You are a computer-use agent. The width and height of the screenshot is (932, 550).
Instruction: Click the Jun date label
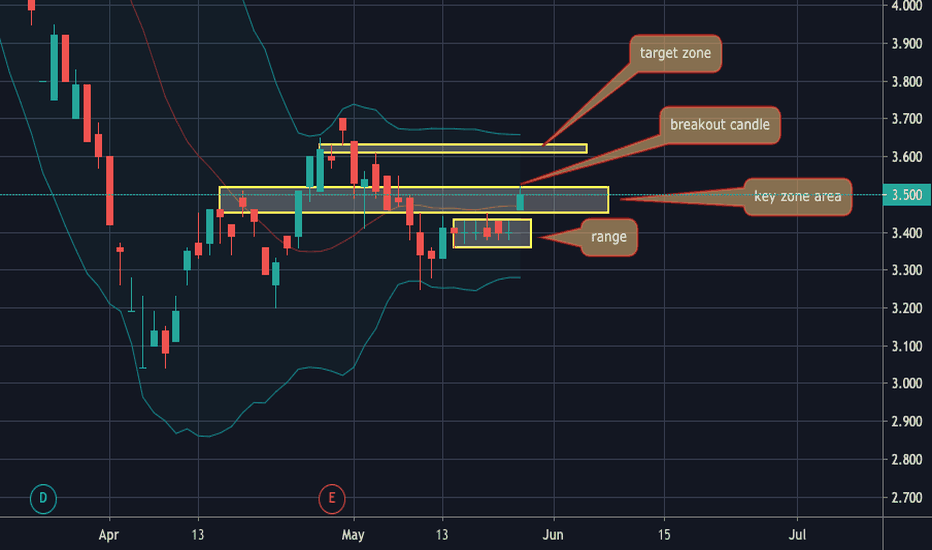click(553, 535)
